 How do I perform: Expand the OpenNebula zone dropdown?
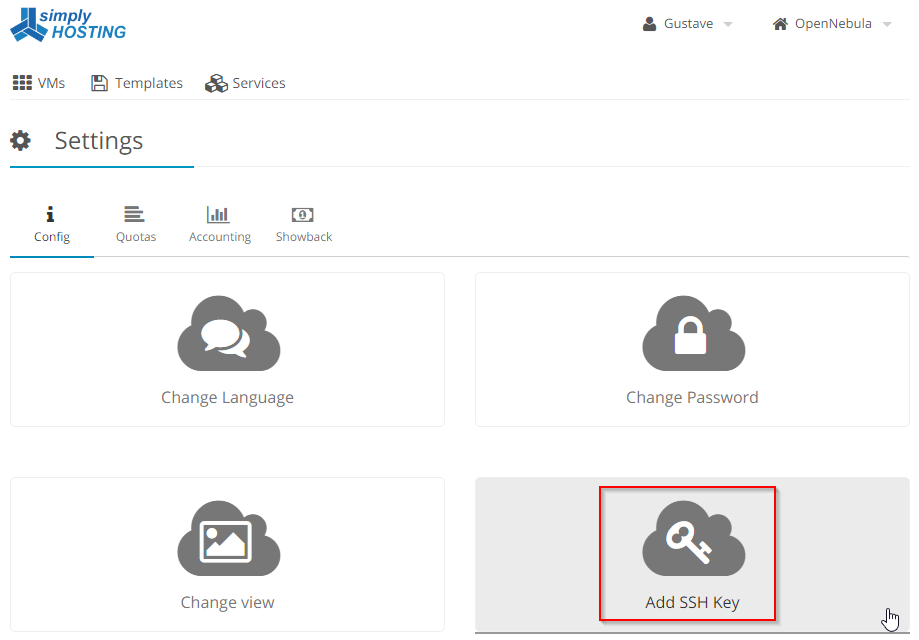832,24
